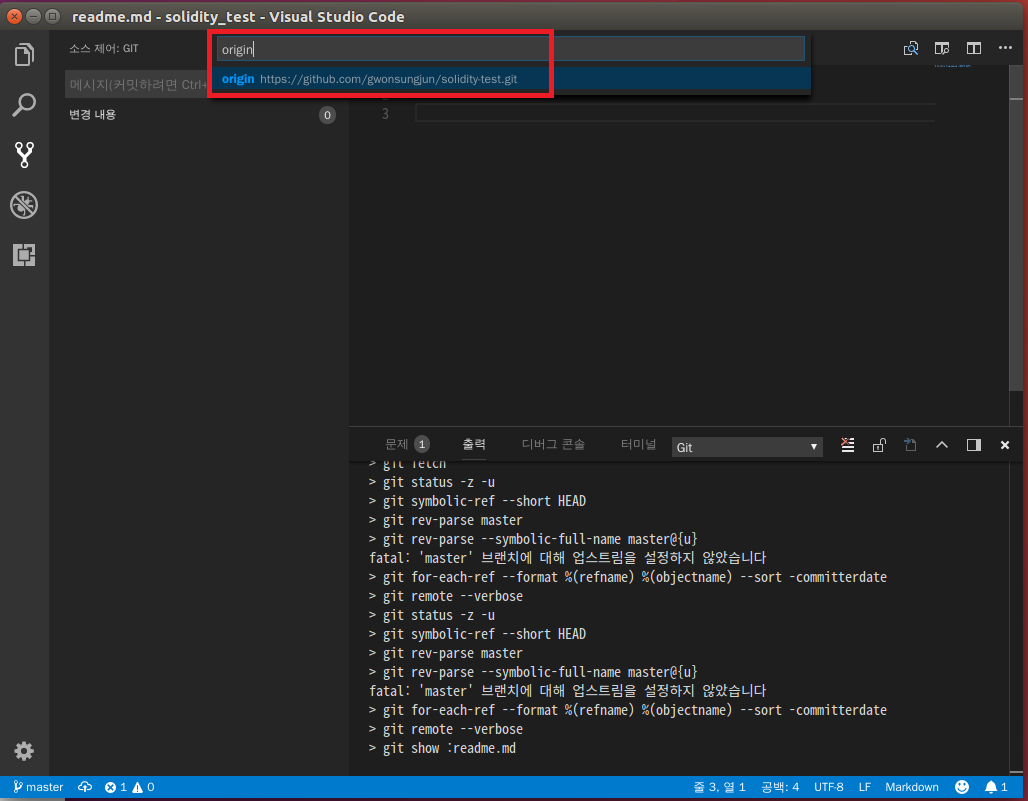Switch to the 문제 tab
The image size is (1028, 801).
click(406, 444)
